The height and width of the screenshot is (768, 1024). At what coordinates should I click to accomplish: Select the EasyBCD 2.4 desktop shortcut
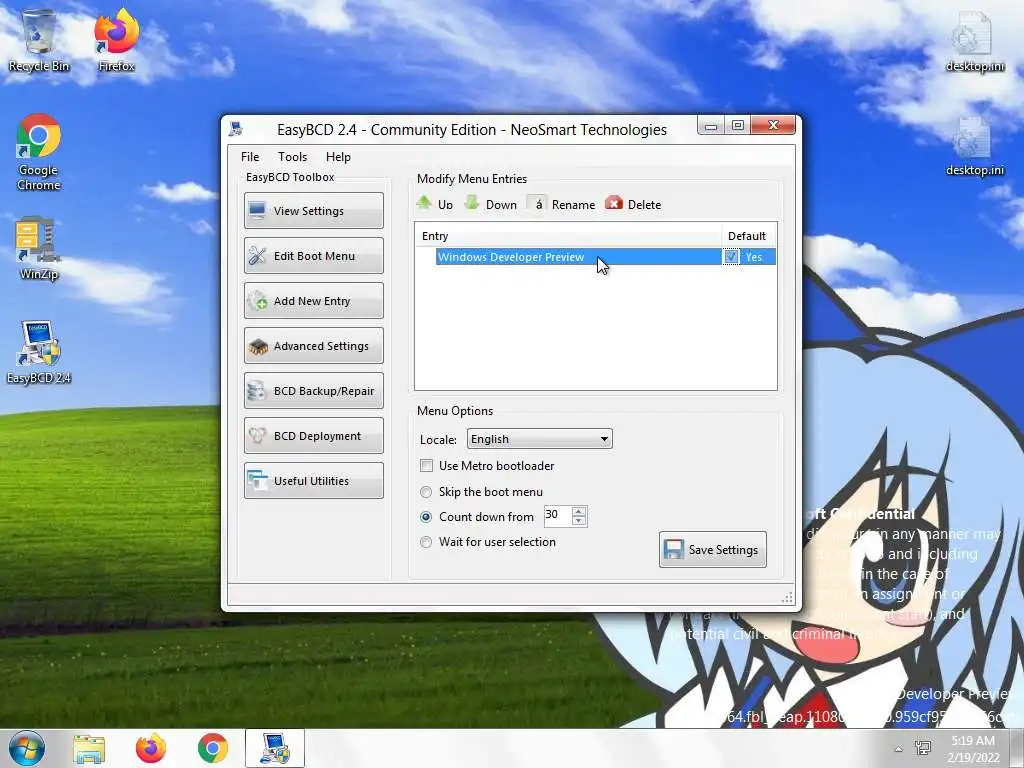(x=39, y=352)
